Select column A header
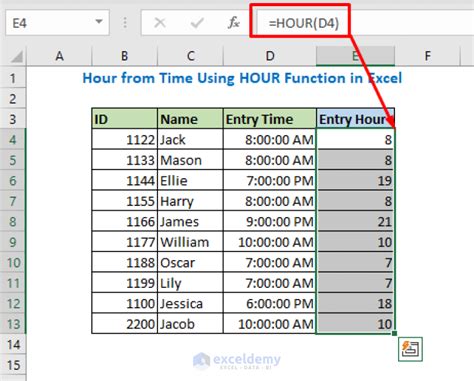 [x=59, y=56]
